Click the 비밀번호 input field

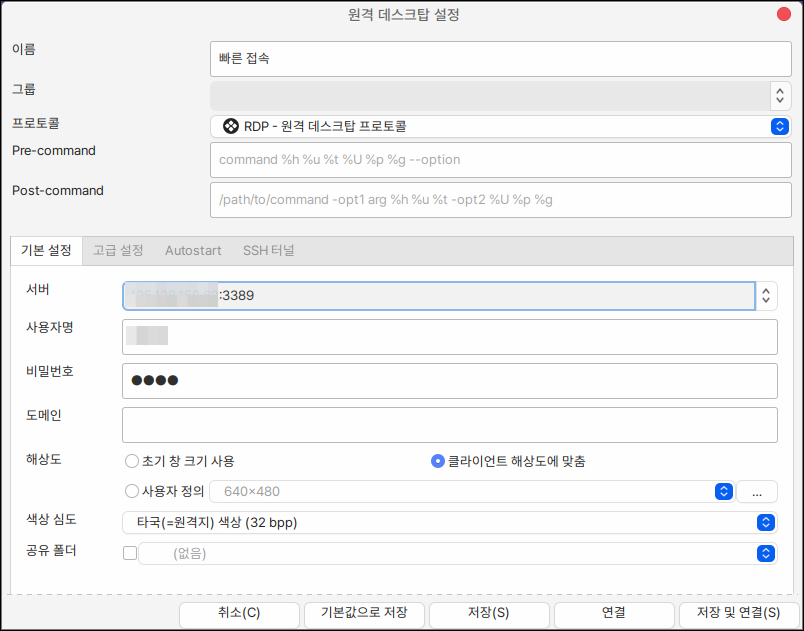click(449, 380)
